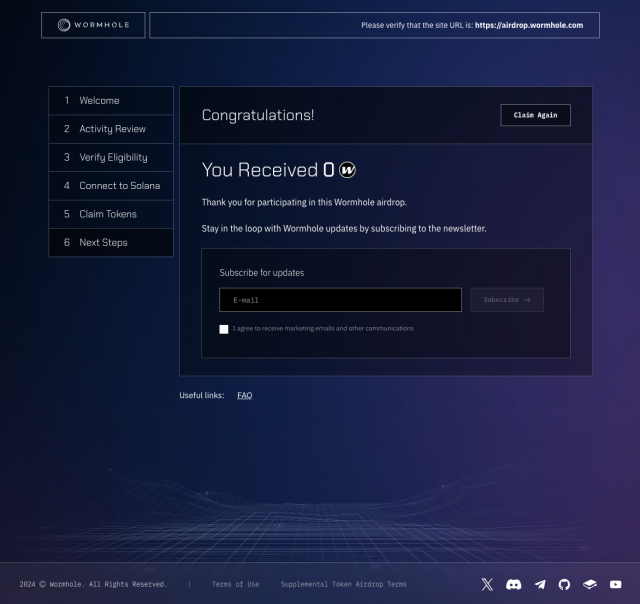
Task: Click the marketing emails agreement text
Action: [323, 329]
